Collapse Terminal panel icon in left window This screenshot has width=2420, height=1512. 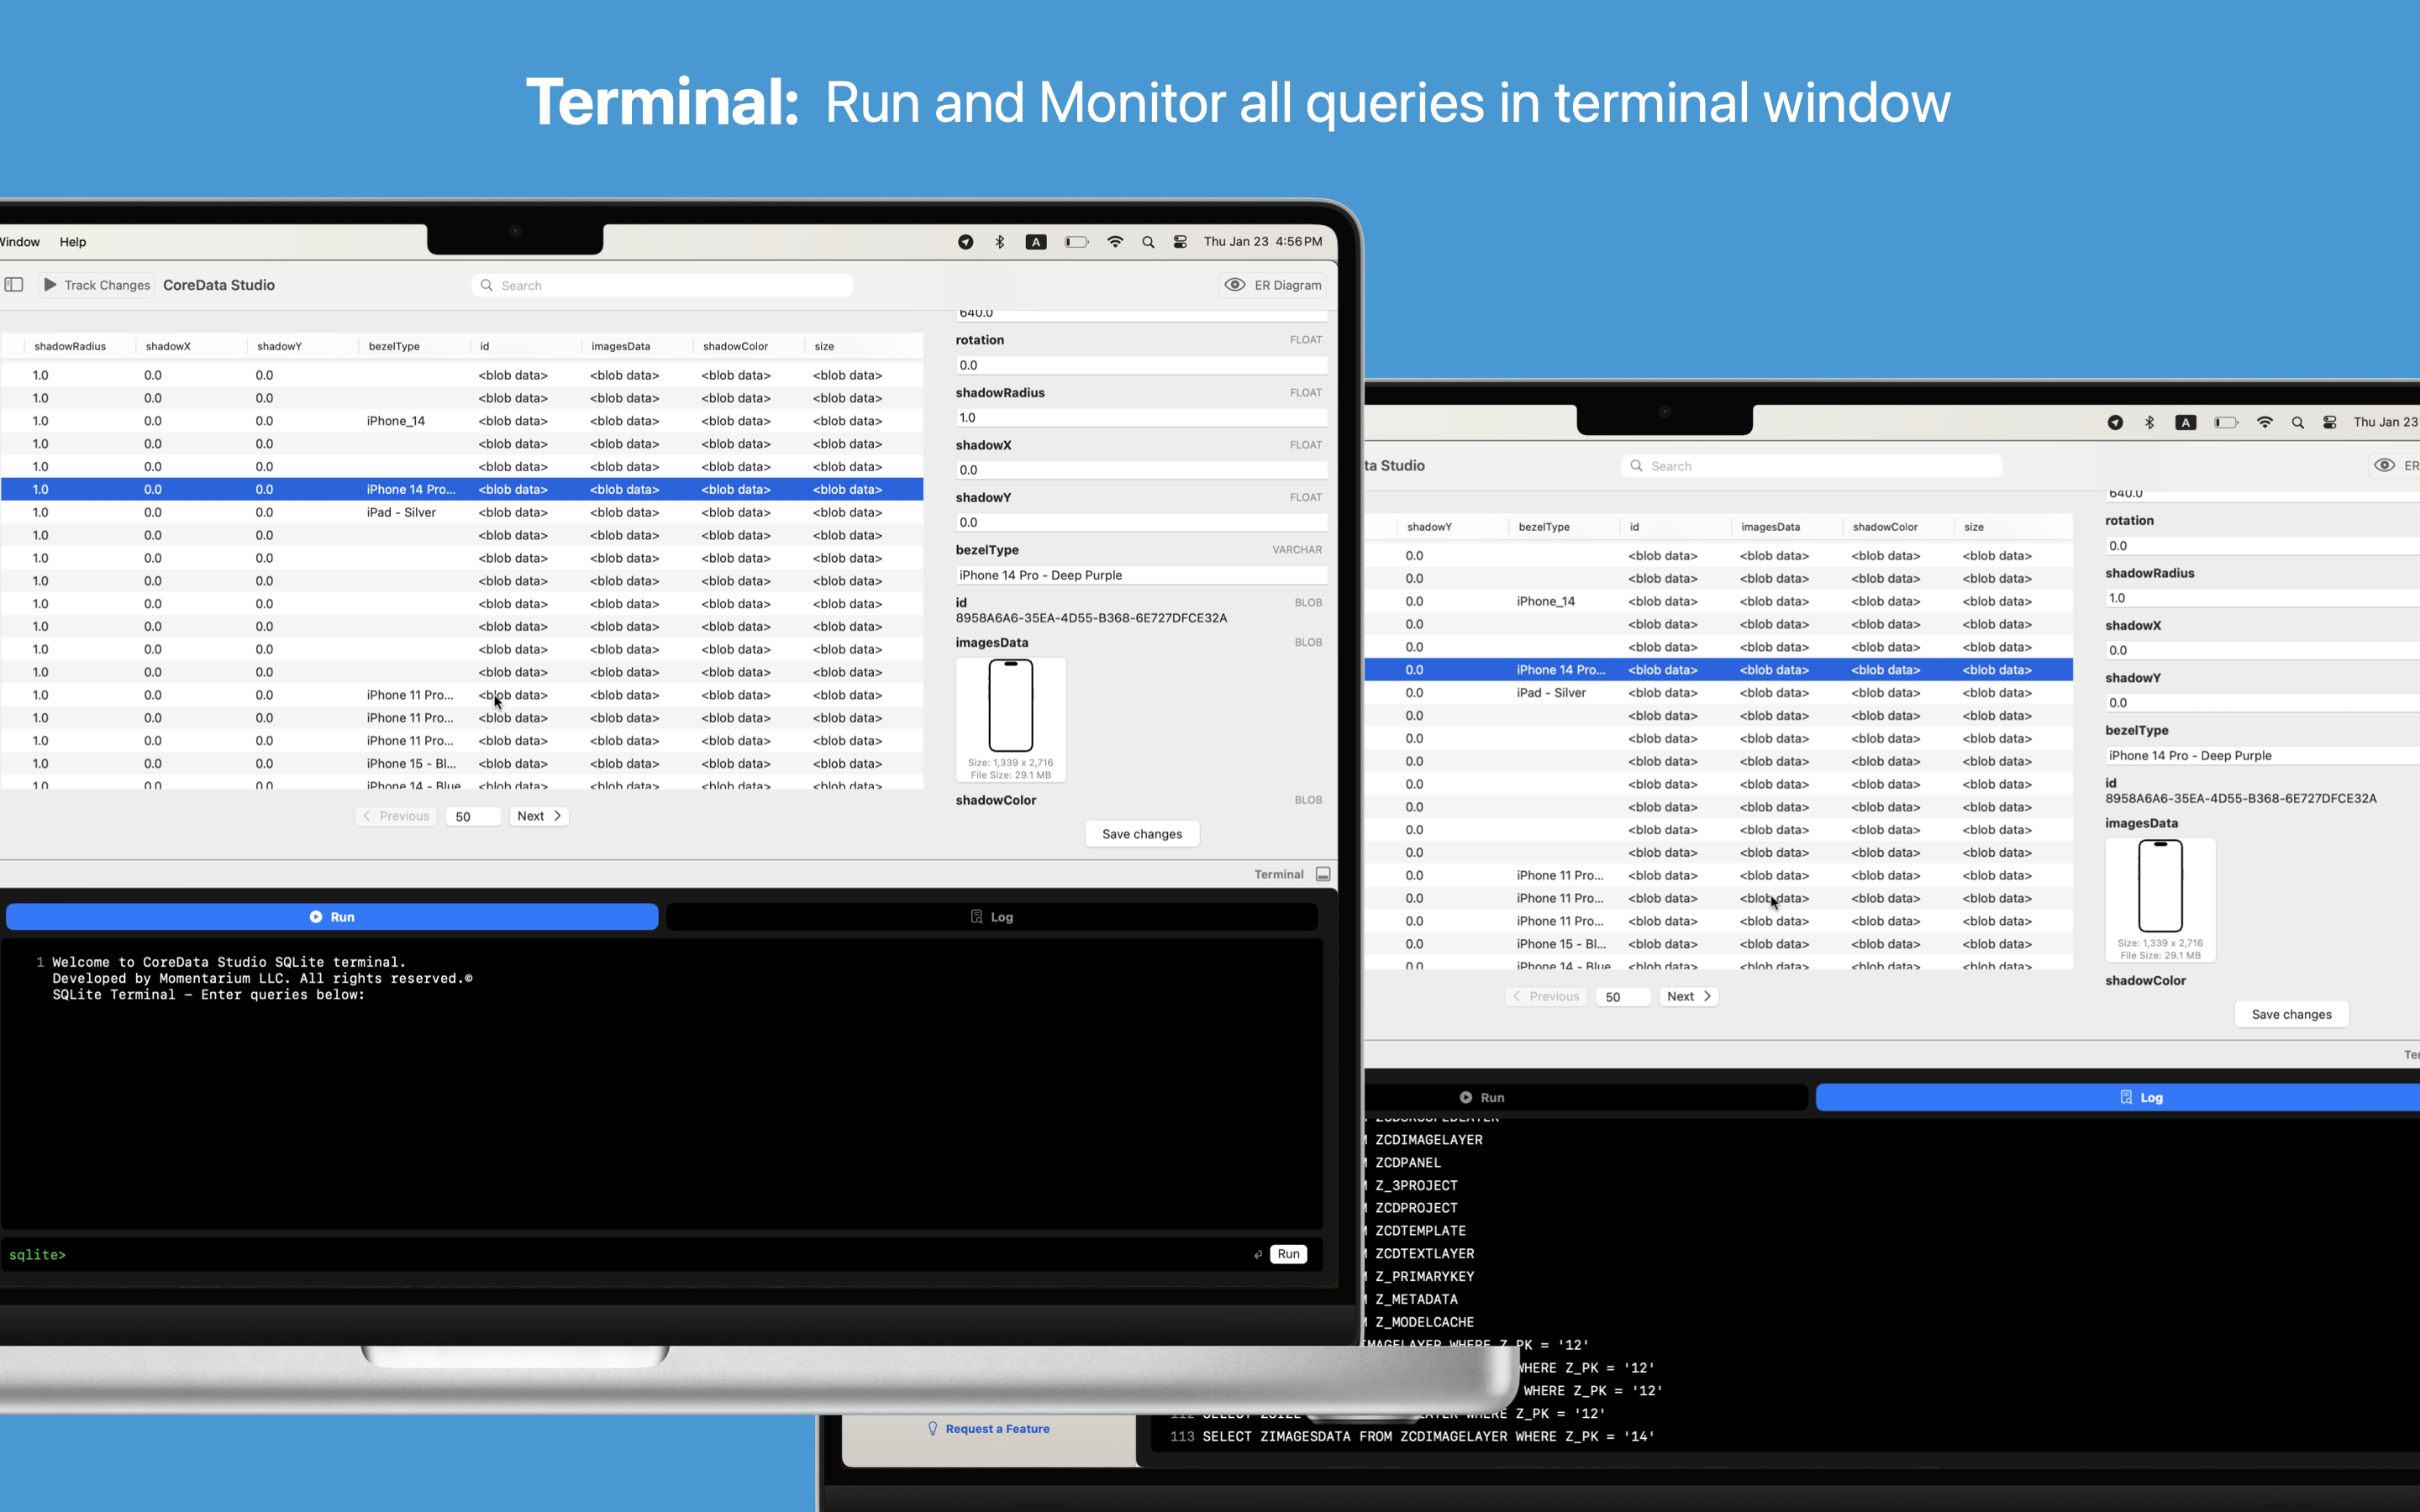1323,874
